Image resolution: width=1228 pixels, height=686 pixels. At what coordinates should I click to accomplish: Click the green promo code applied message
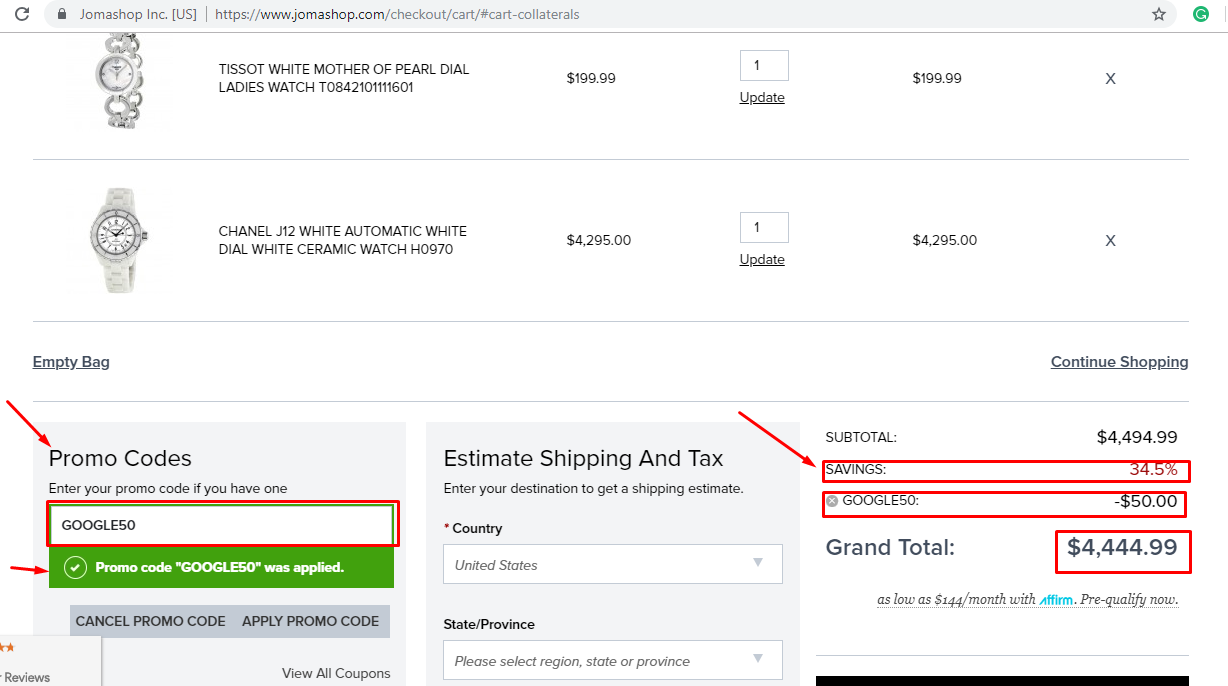click(222, 568)
